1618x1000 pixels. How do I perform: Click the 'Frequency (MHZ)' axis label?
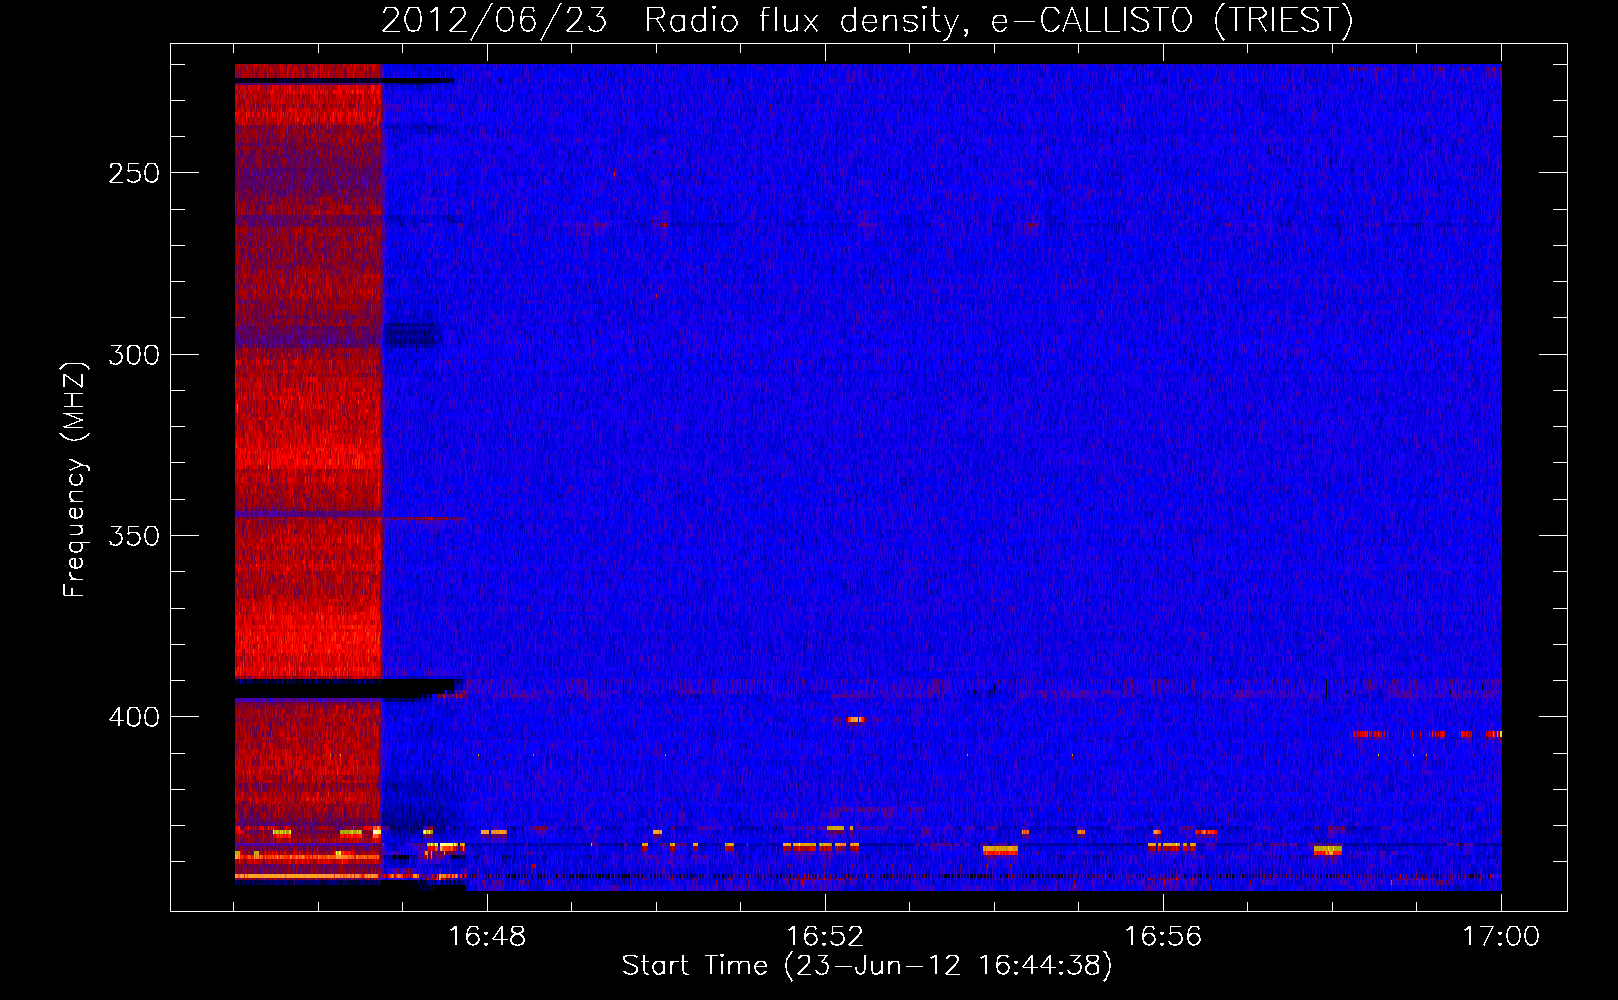click(75, 479)
